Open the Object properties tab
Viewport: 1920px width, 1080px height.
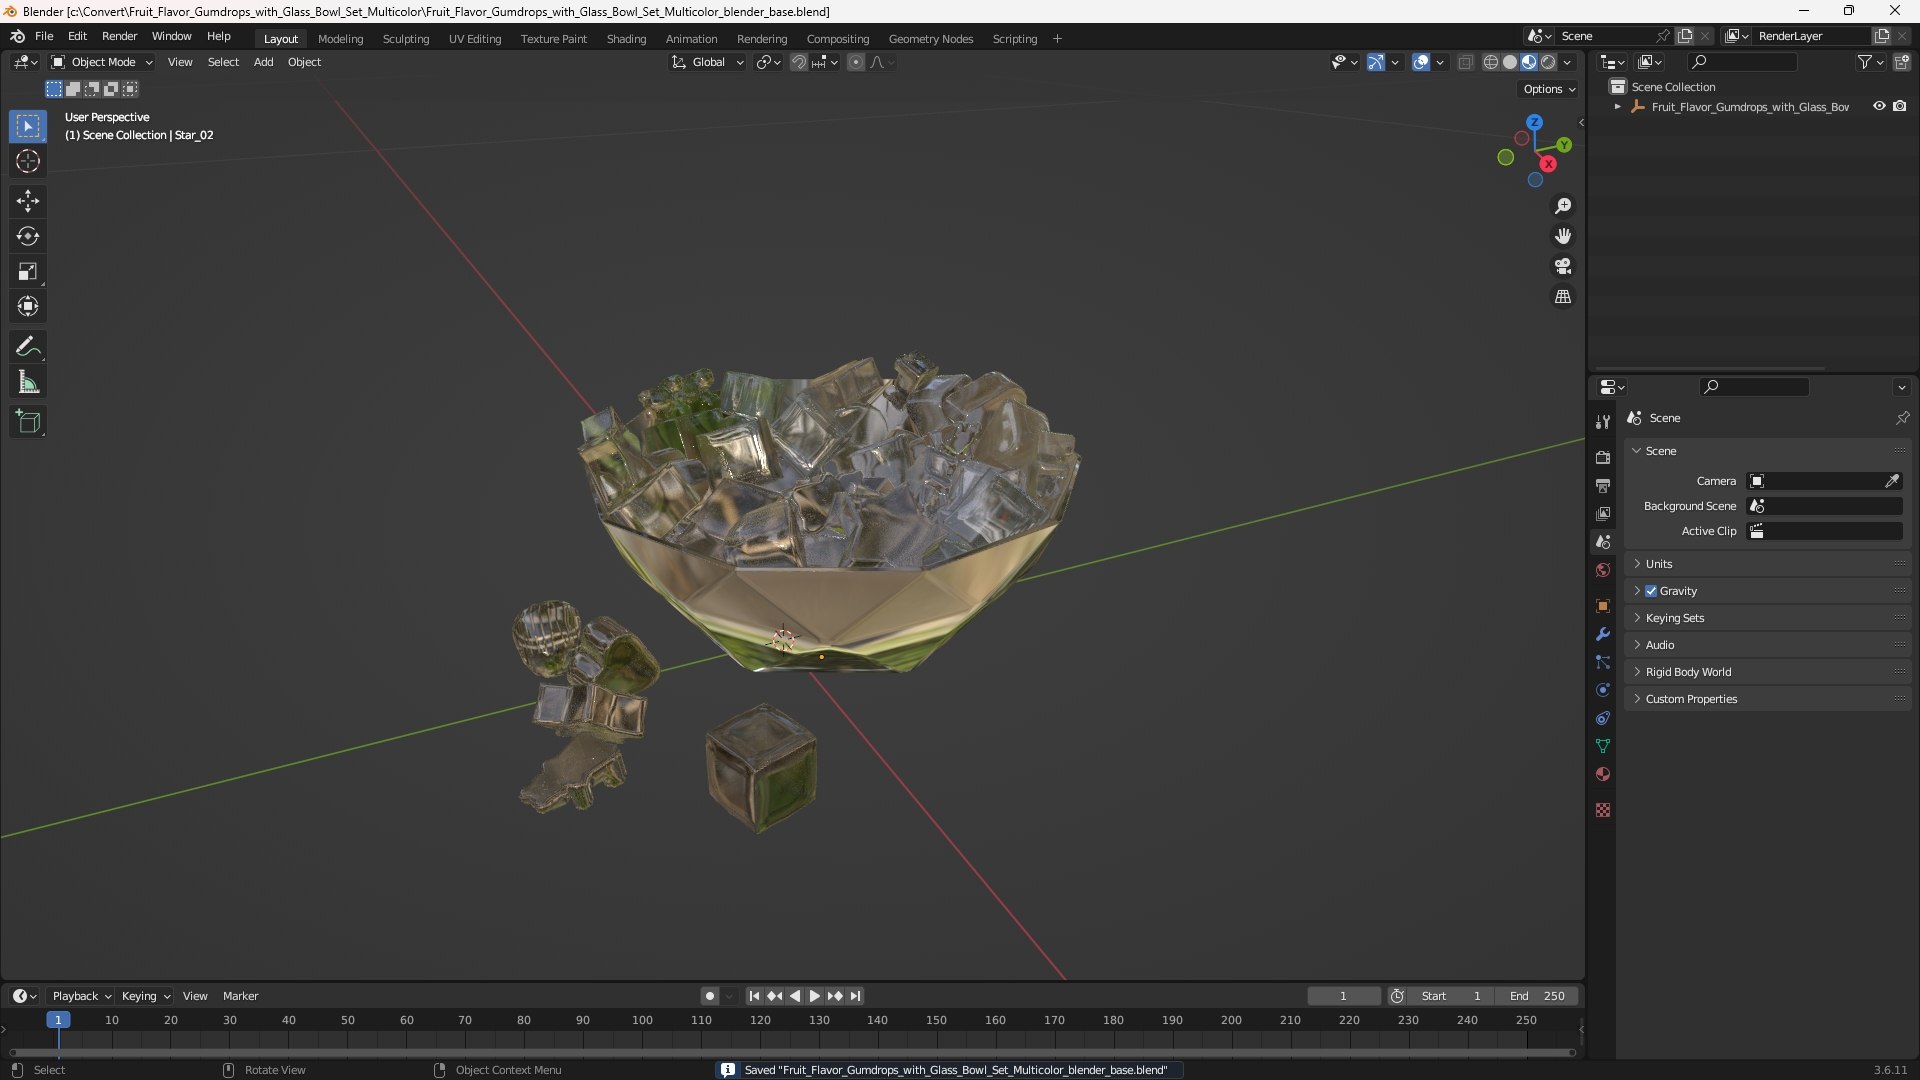[x=1603, y=606]
